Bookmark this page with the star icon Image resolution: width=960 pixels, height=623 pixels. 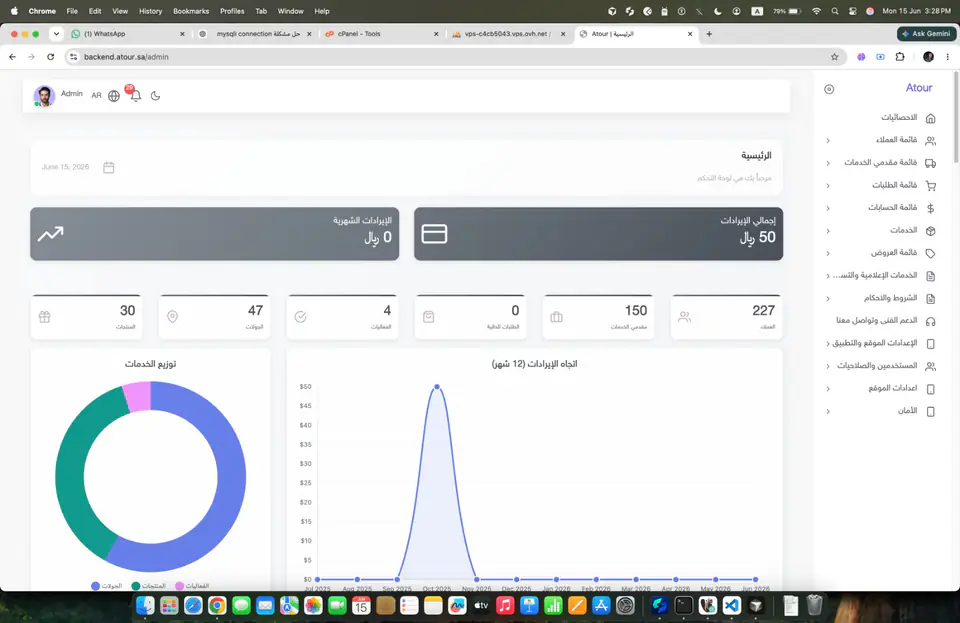834,57
